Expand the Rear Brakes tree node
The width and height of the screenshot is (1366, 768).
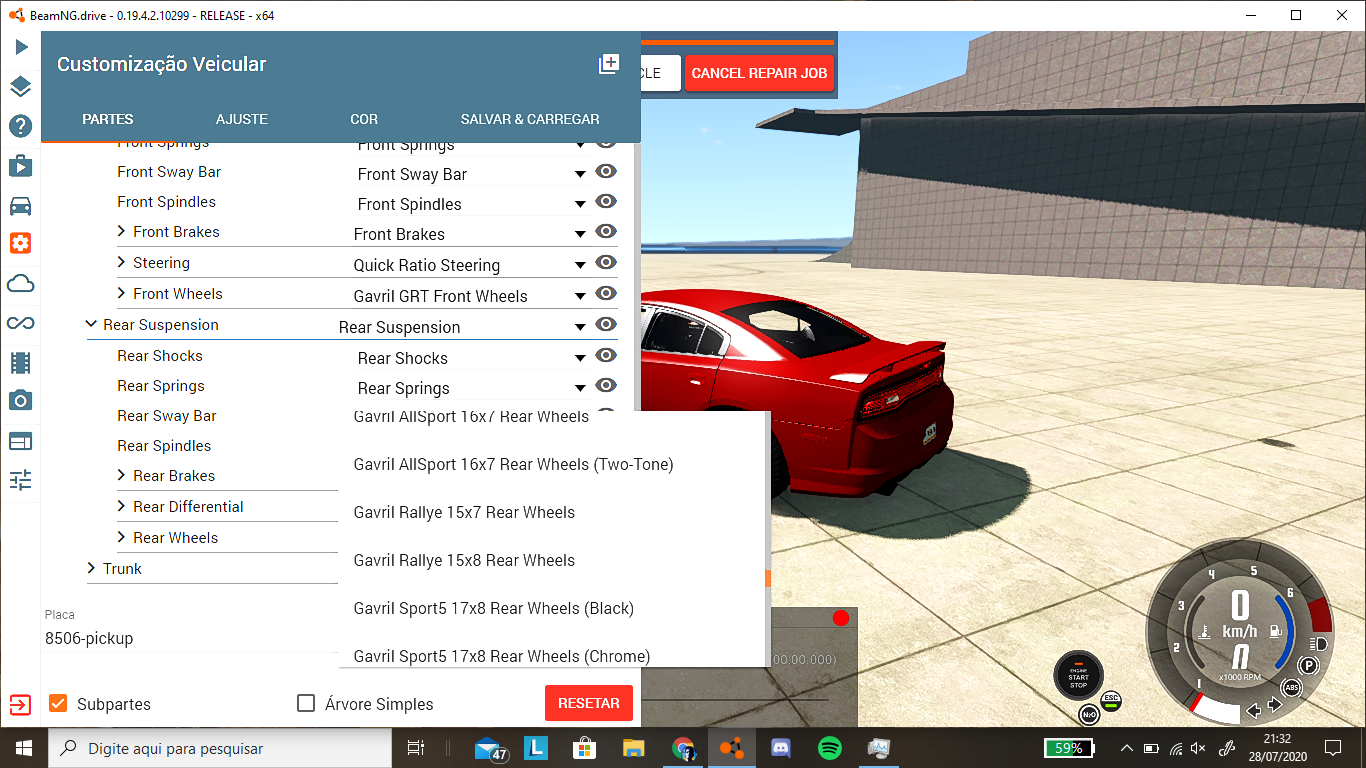click(121, 476)
